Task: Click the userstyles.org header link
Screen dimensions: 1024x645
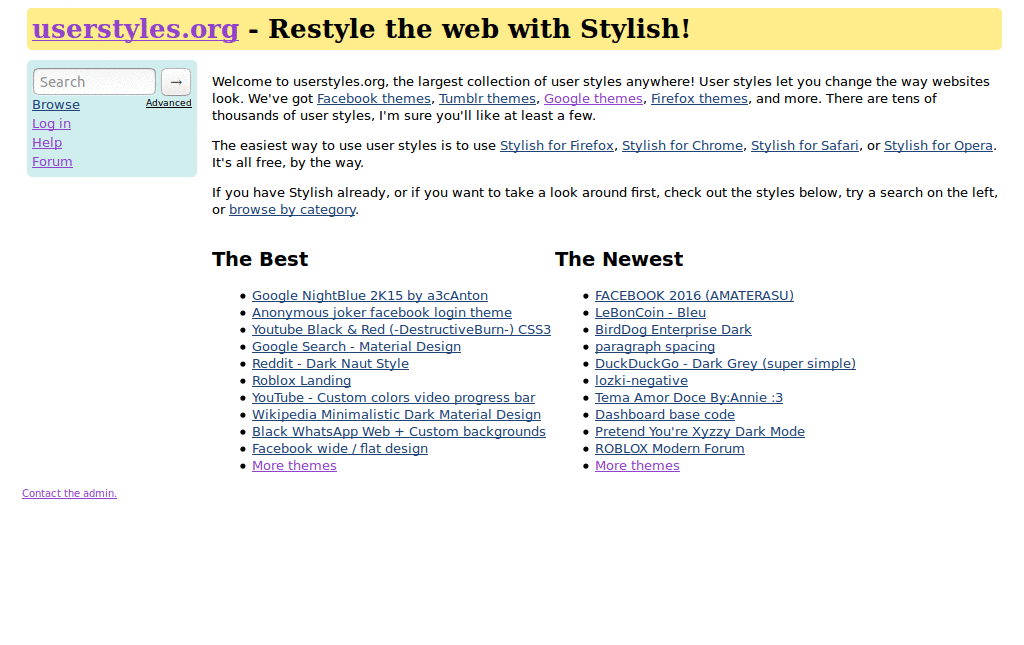Action: (x=135, y=28)
